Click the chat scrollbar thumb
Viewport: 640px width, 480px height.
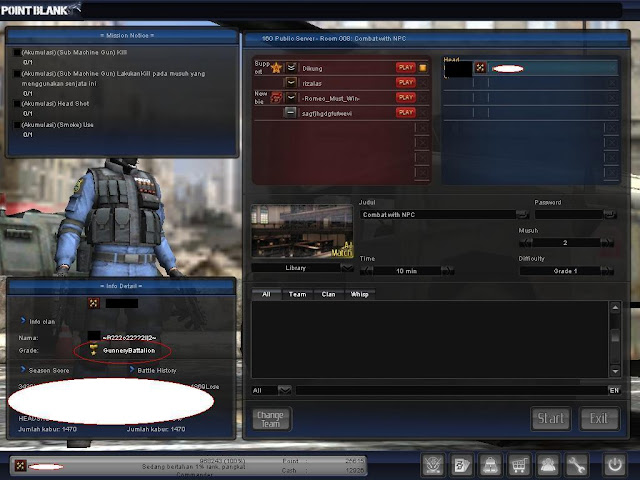point(615,336)
